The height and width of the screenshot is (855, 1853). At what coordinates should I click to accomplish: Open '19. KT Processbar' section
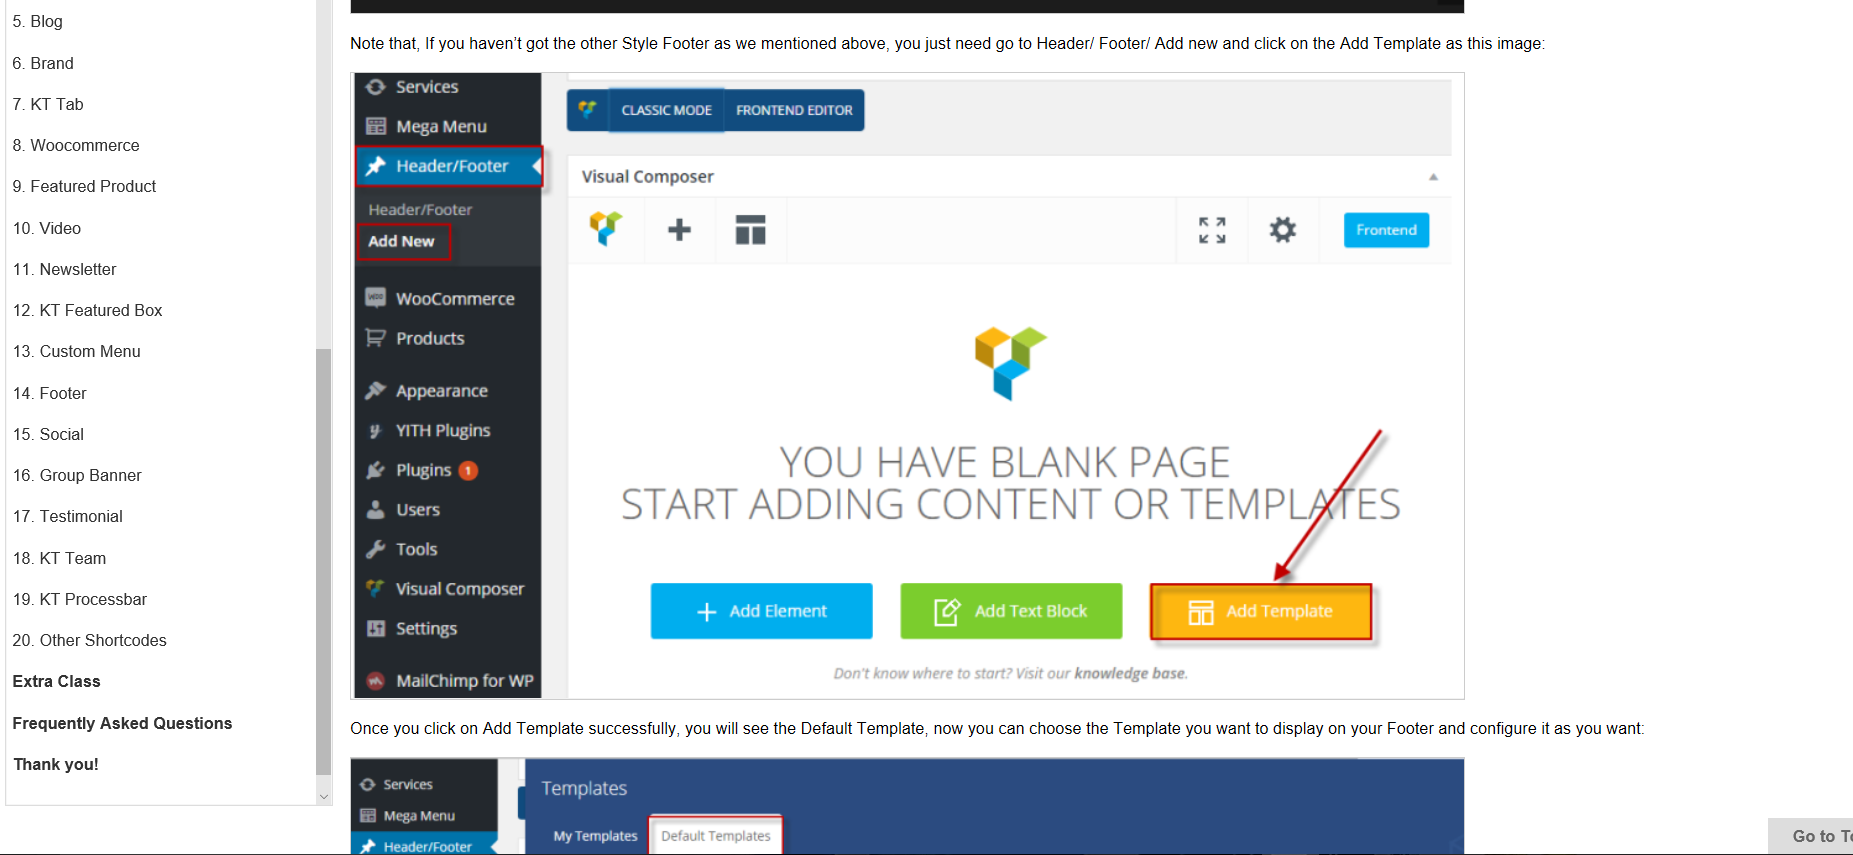coord(80,599)
